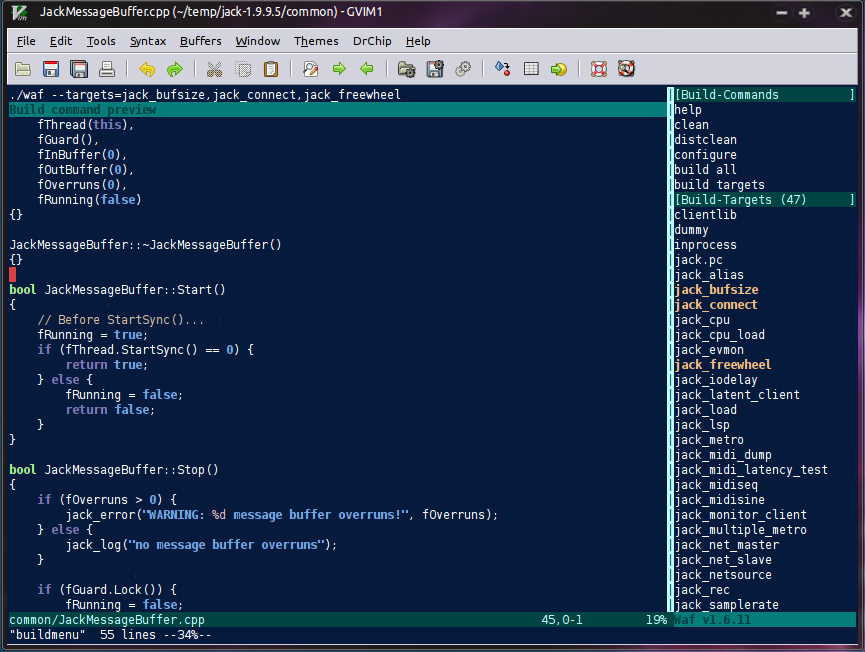Screen dimensions: 865x652
Task: Open the Syntax menu
Action: click(x=148, y=41)
